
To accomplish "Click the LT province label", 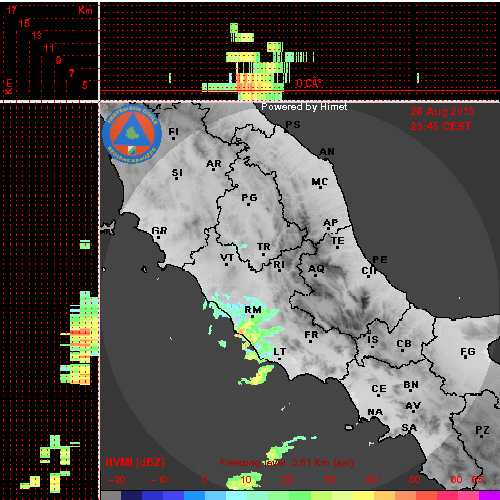I will (280, 351).
